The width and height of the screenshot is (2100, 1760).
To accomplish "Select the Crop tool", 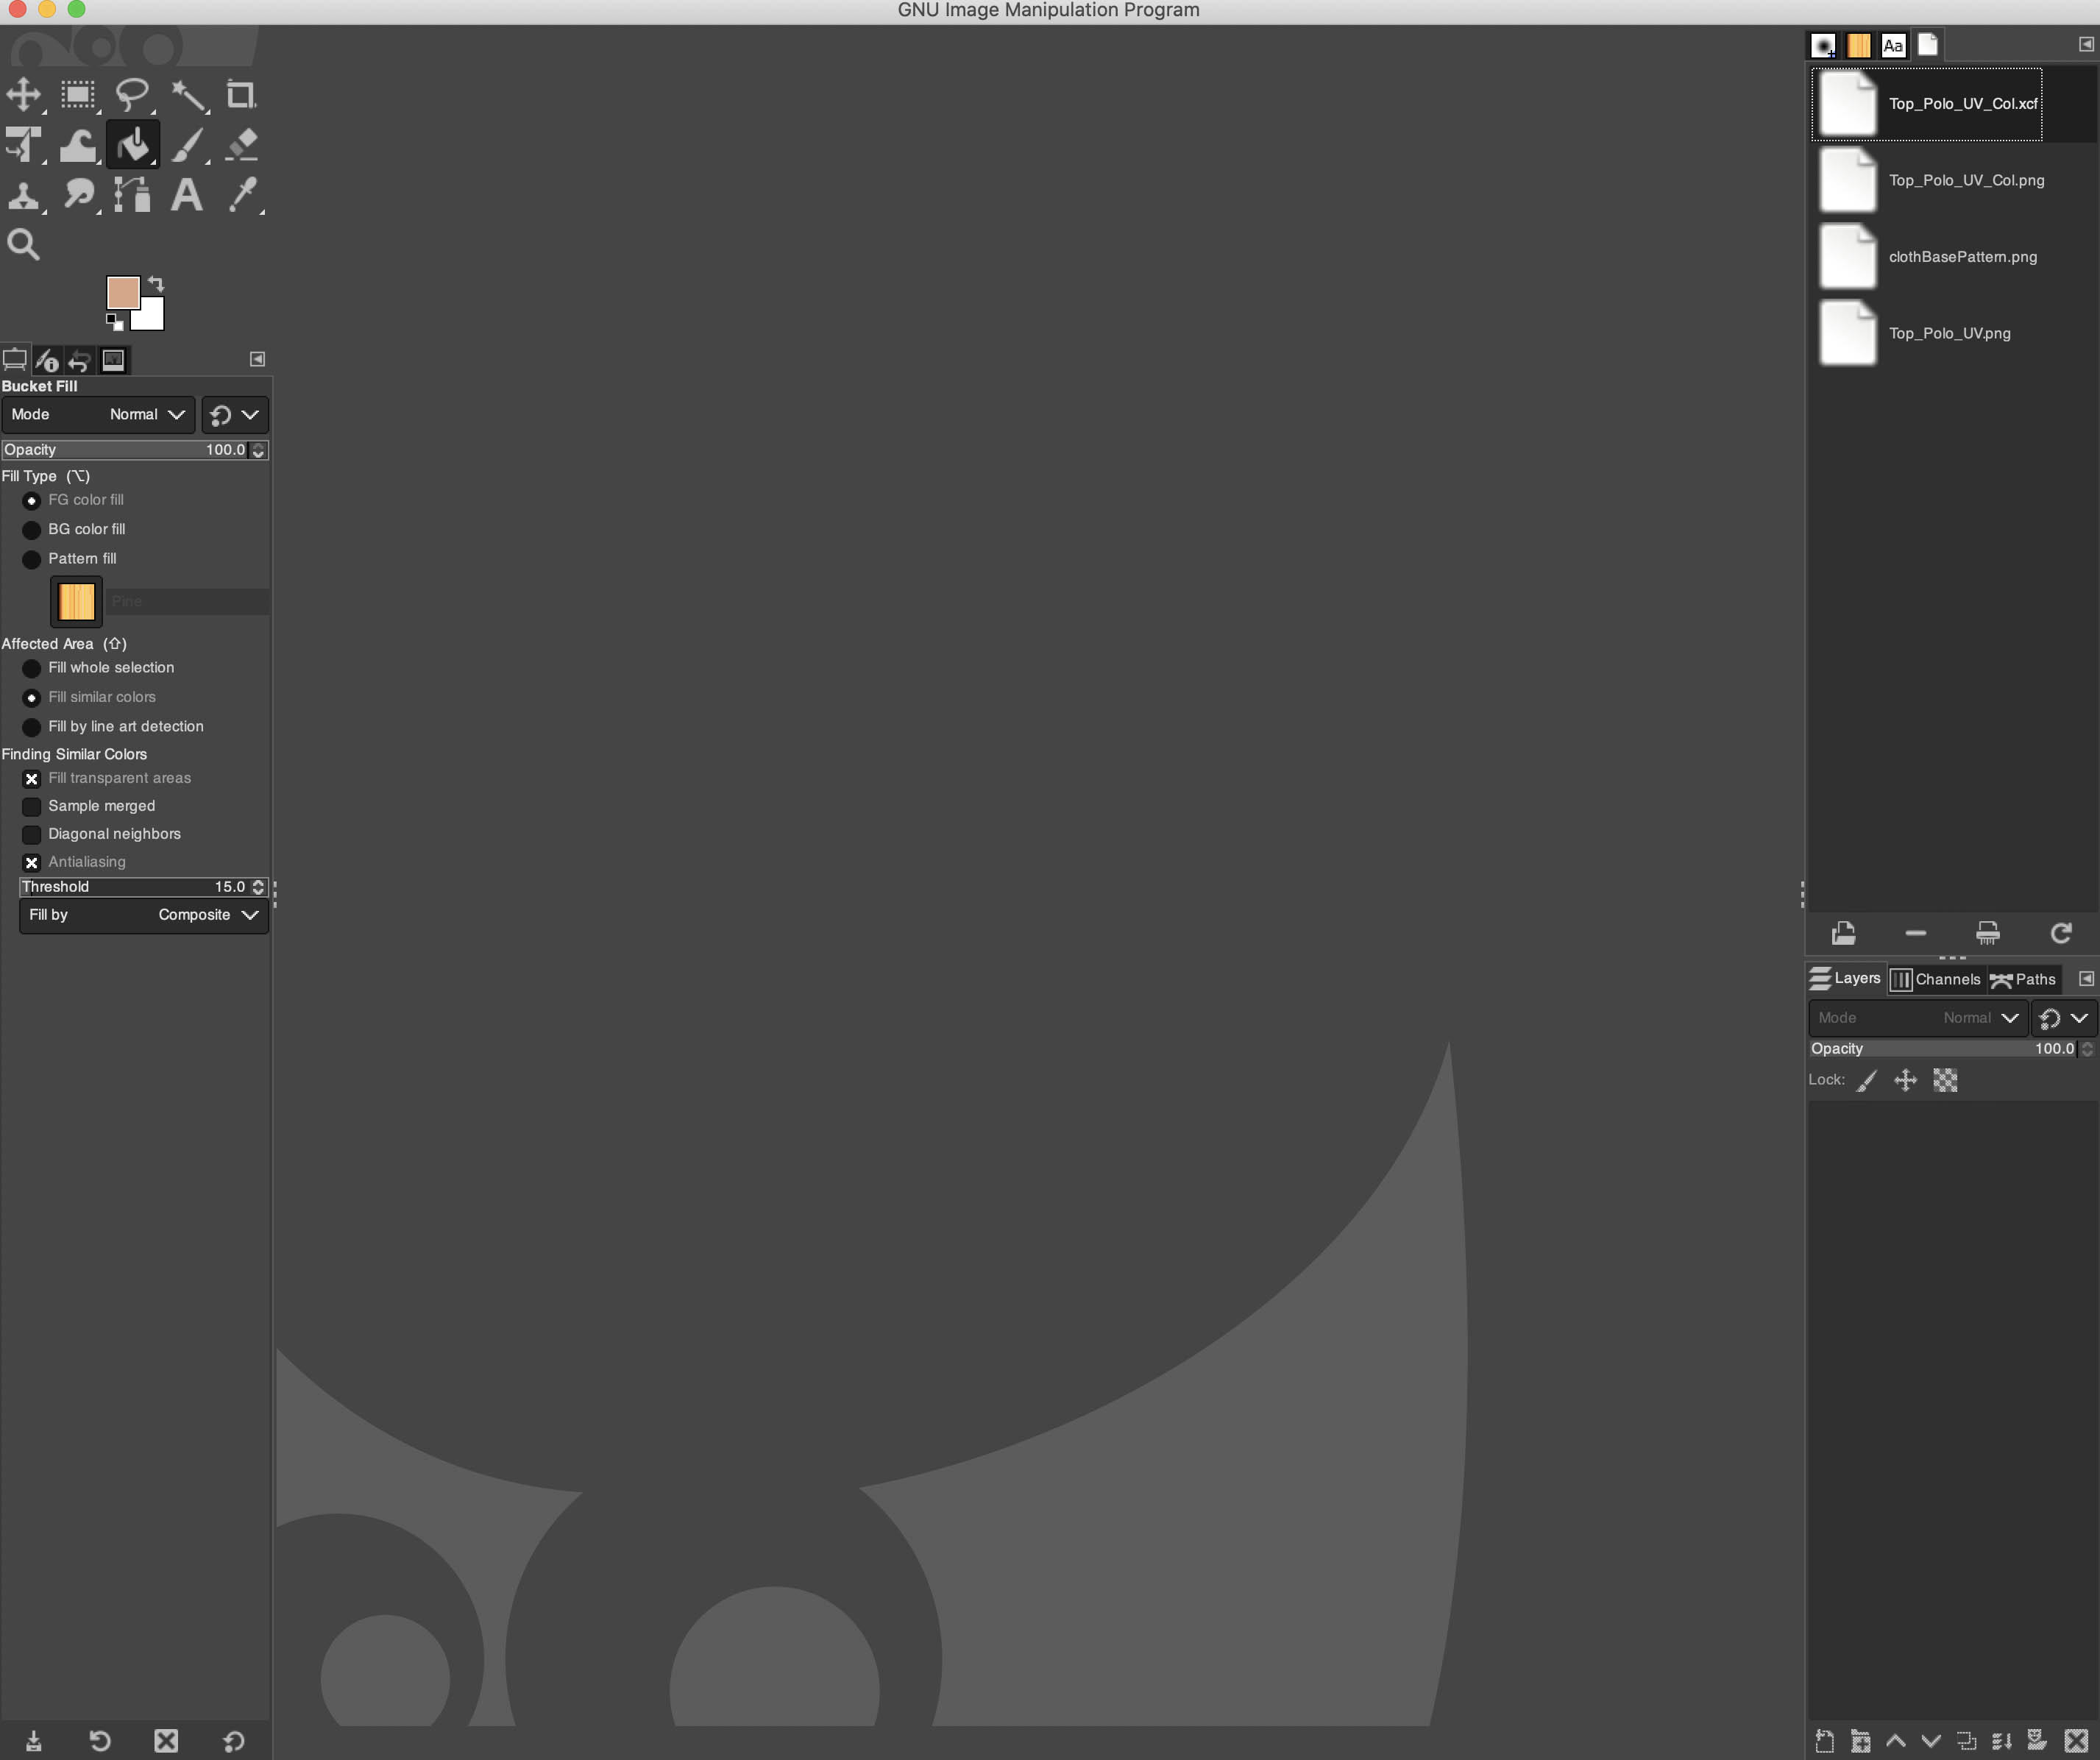I will [240, 95].
